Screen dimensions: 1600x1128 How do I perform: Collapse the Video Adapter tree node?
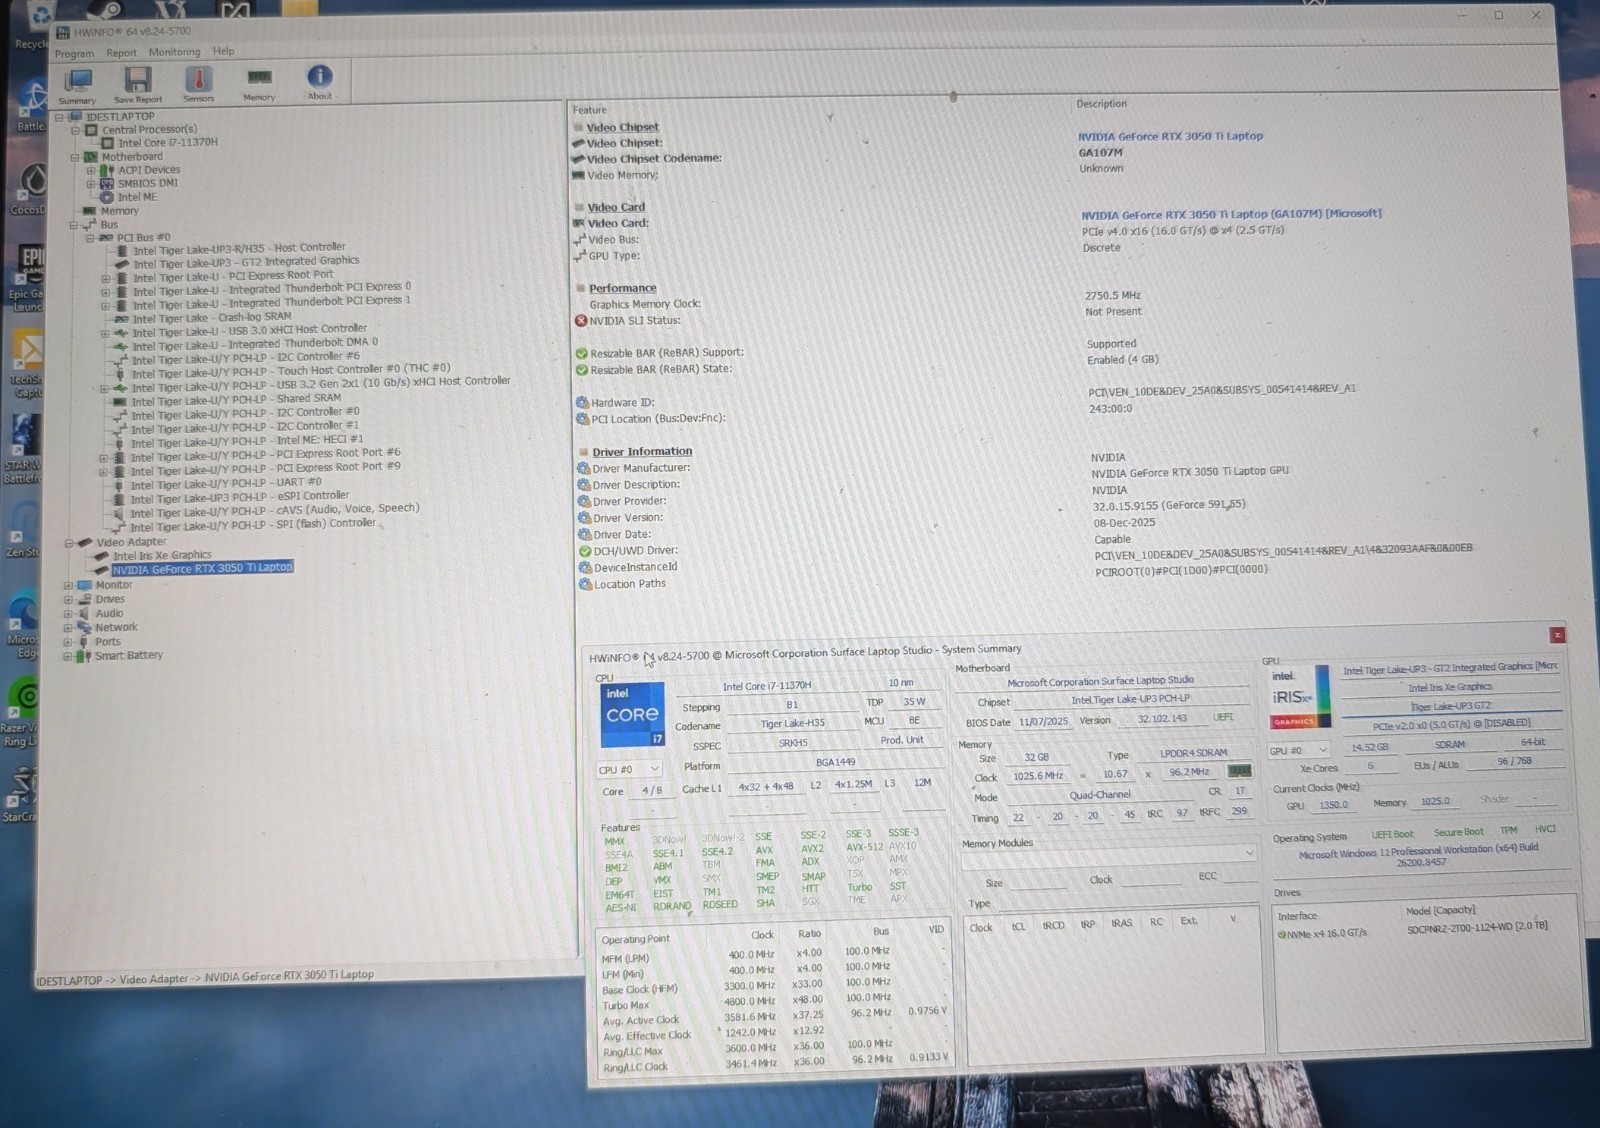pos(70,543)
